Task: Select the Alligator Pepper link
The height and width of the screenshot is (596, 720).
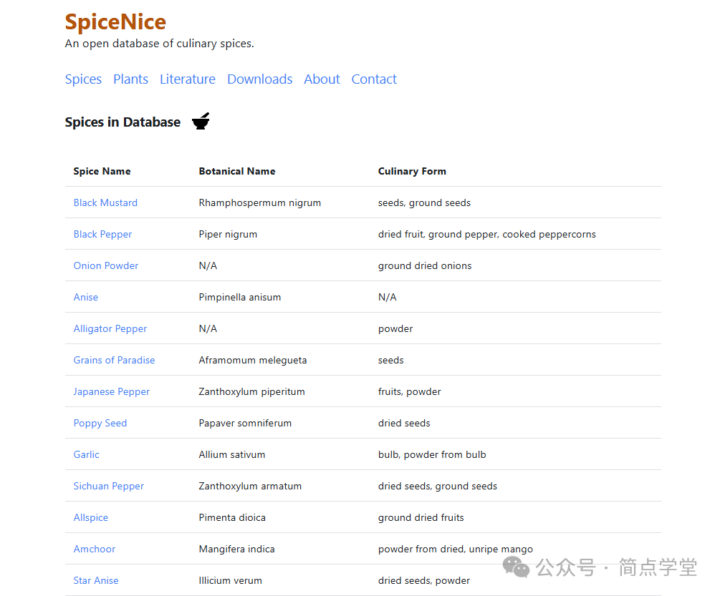Action: (110, 329)
